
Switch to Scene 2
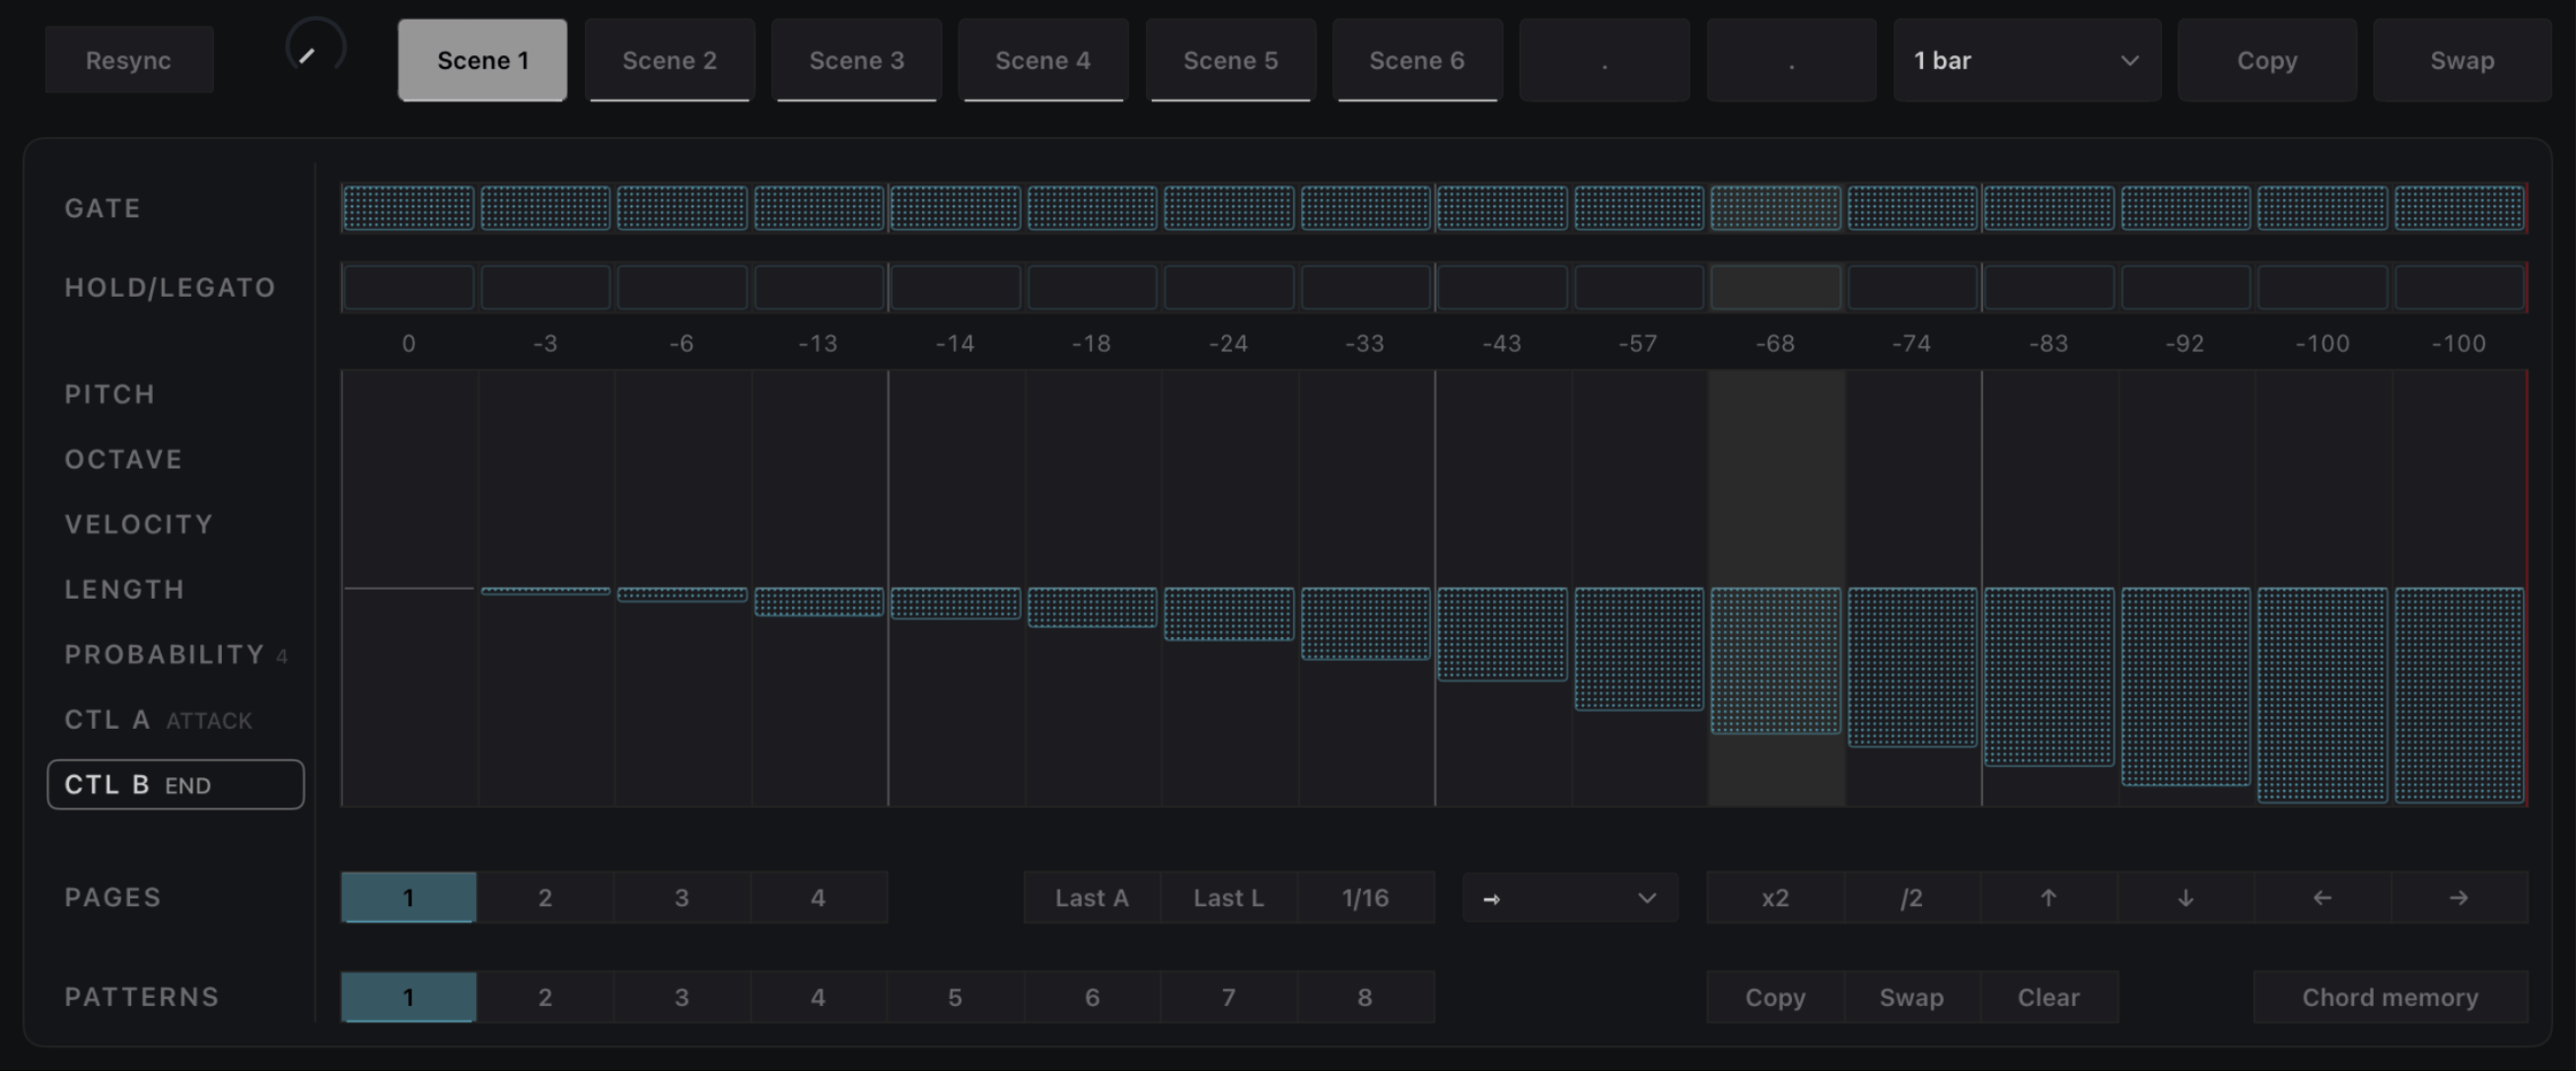click(669, 60)
